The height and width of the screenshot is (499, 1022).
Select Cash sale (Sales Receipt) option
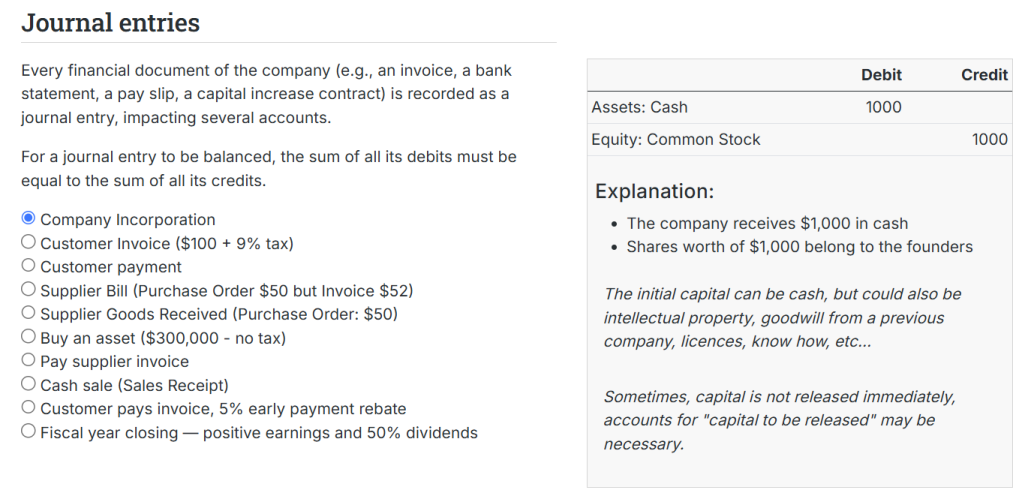(28, 383)
